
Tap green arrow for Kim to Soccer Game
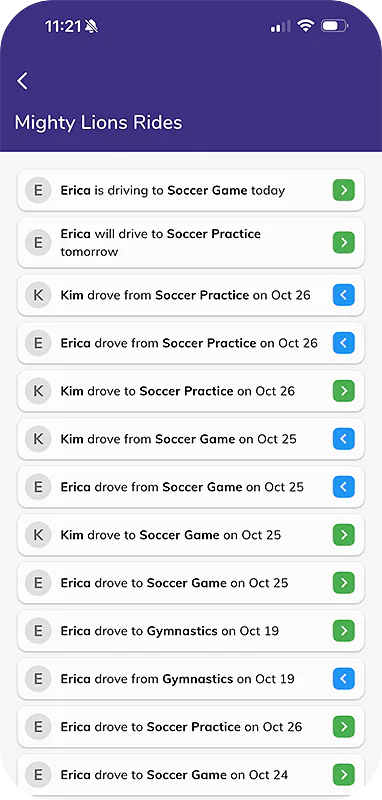pos(344,535)
